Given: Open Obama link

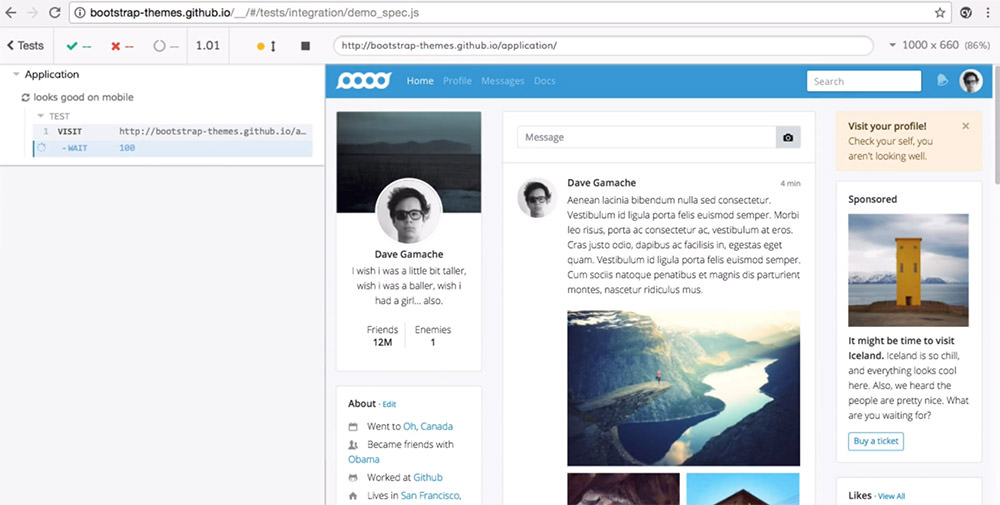Looking at the screenshot, I should click(364, 459).
